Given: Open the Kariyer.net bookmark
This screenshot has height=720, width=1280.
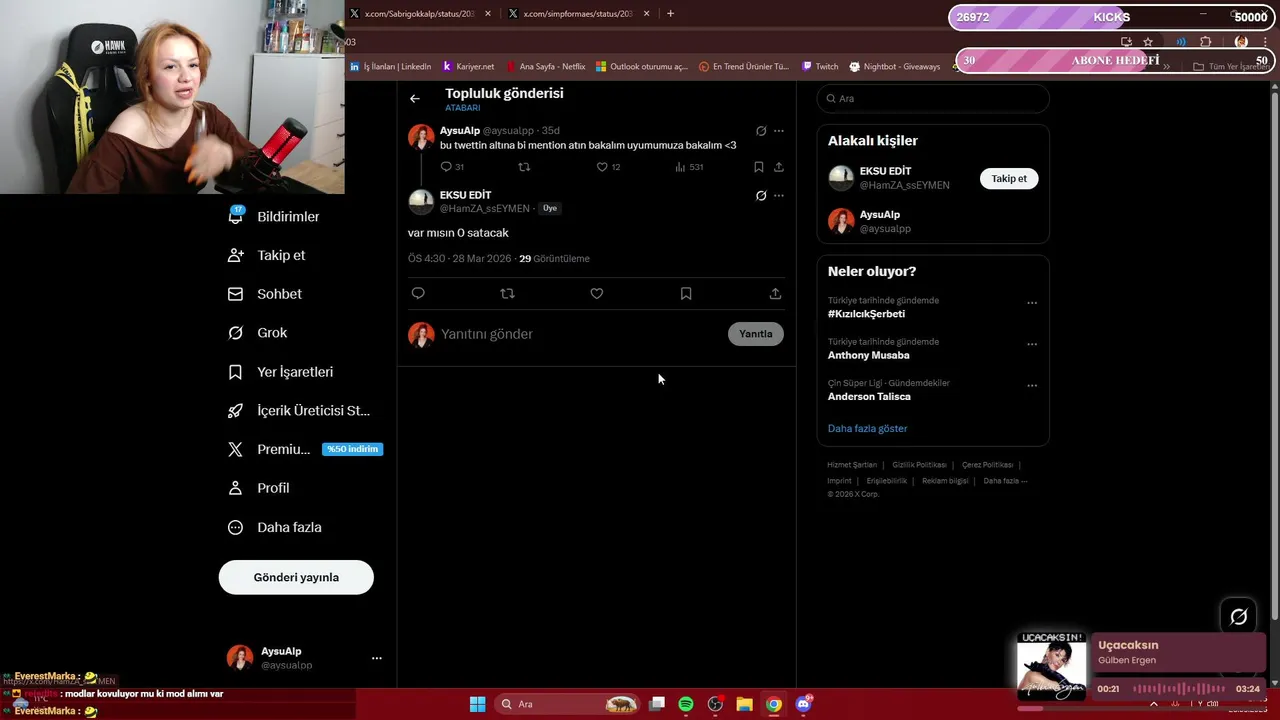Looking at the screenshot, I should (x=468, y=67).
